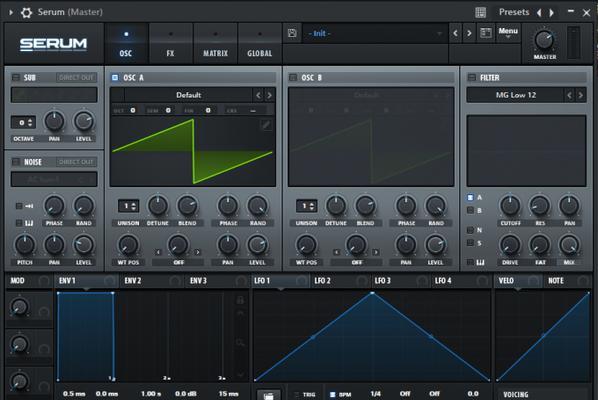The height and width of the screenshot is (400, 598).
Task: Select previous OSC A wavetable arrow
Action: [259, 95]
